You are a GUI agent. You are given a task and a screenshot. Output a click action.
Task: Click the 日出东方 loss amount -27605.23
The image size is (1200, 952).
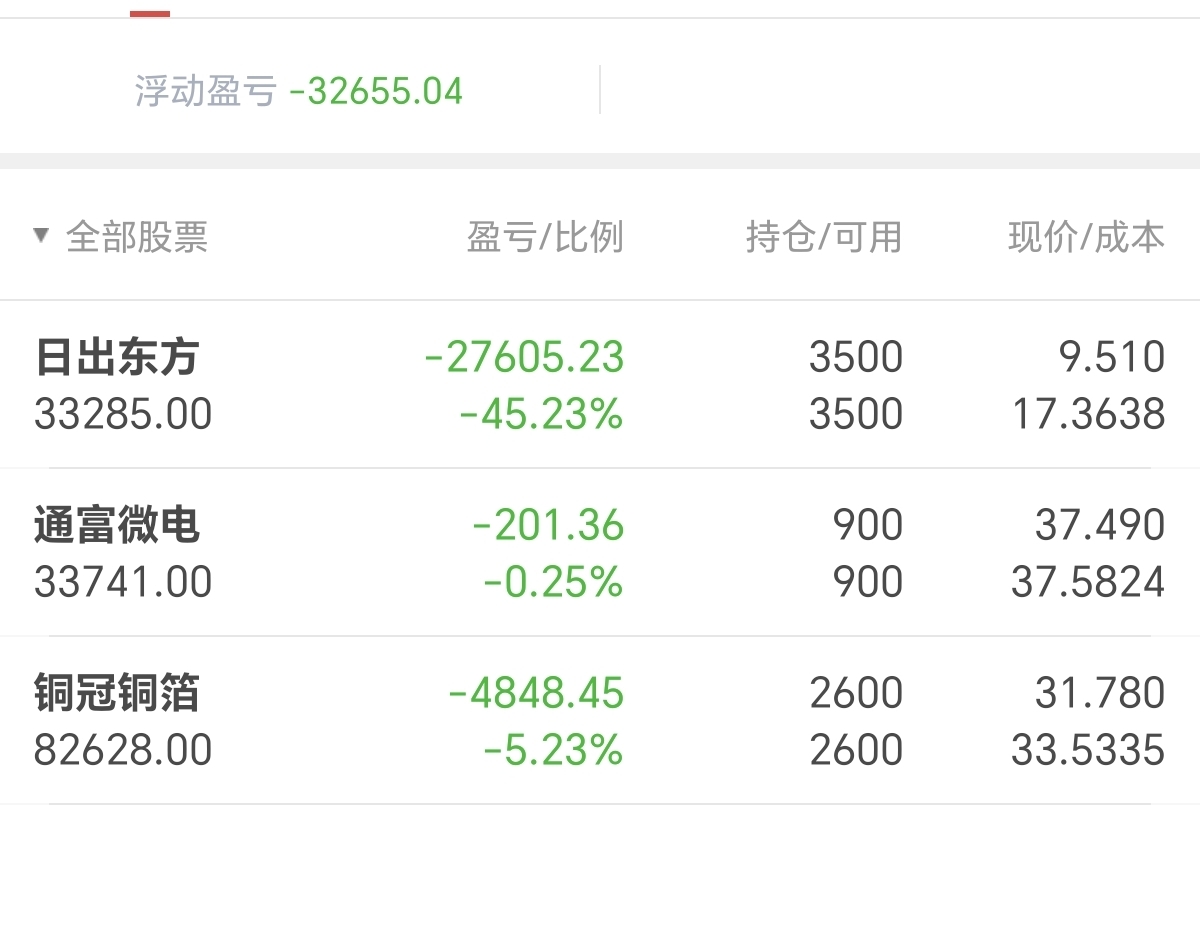pos(524,357)
